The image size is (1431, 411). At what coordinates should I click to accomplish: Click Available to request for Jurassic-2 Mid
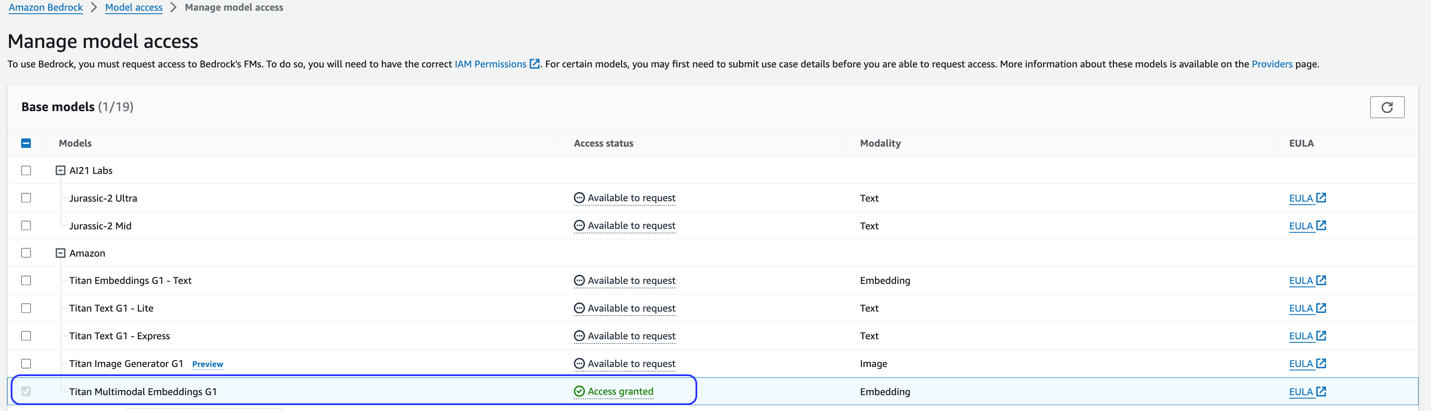coord(631,226)
